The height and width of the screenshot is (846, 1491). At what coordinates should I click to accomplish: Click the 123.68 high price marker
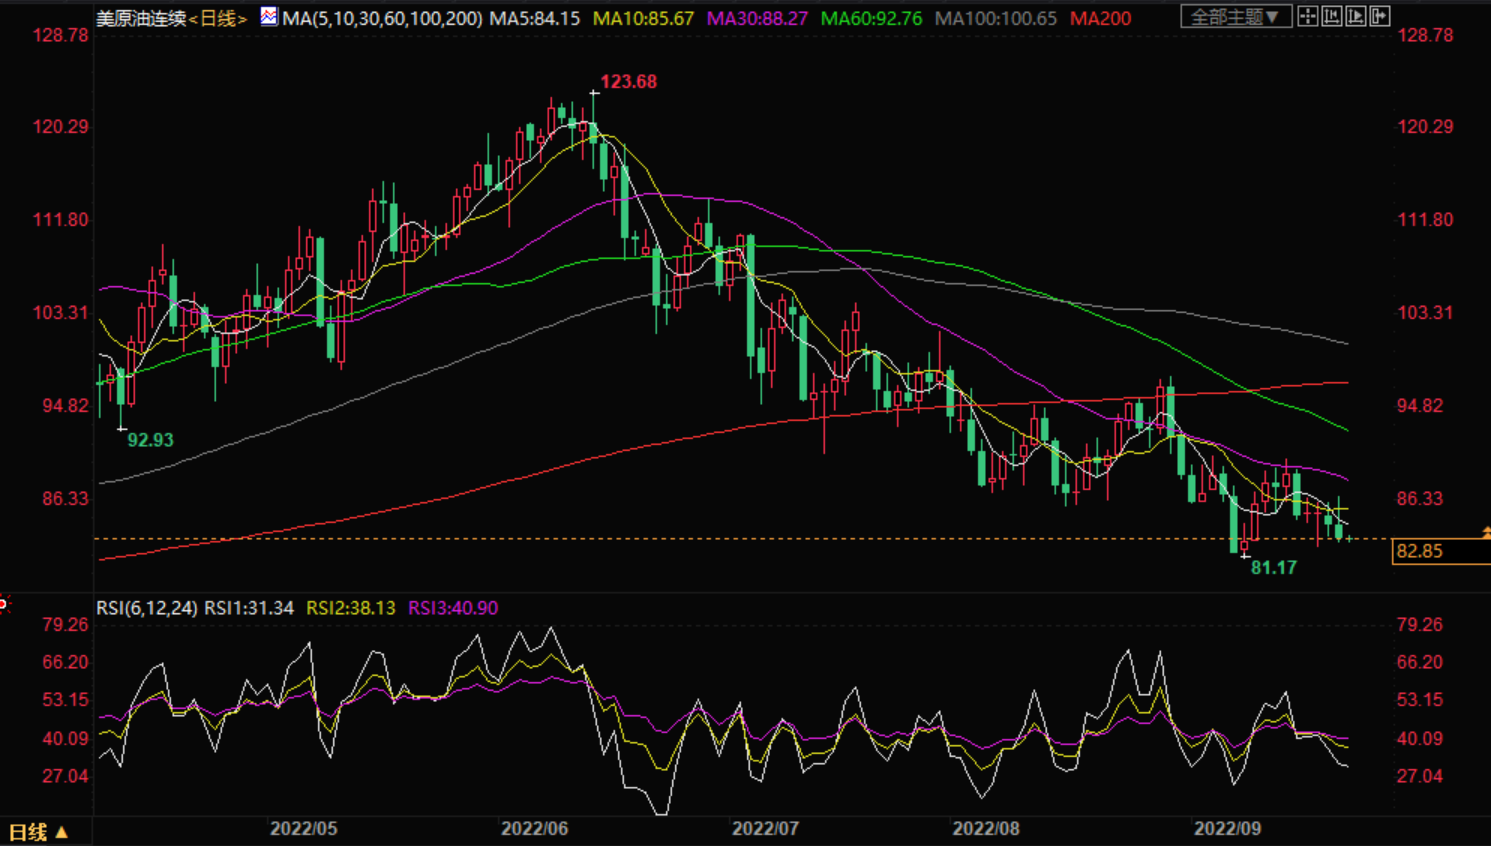coord(628,82)
